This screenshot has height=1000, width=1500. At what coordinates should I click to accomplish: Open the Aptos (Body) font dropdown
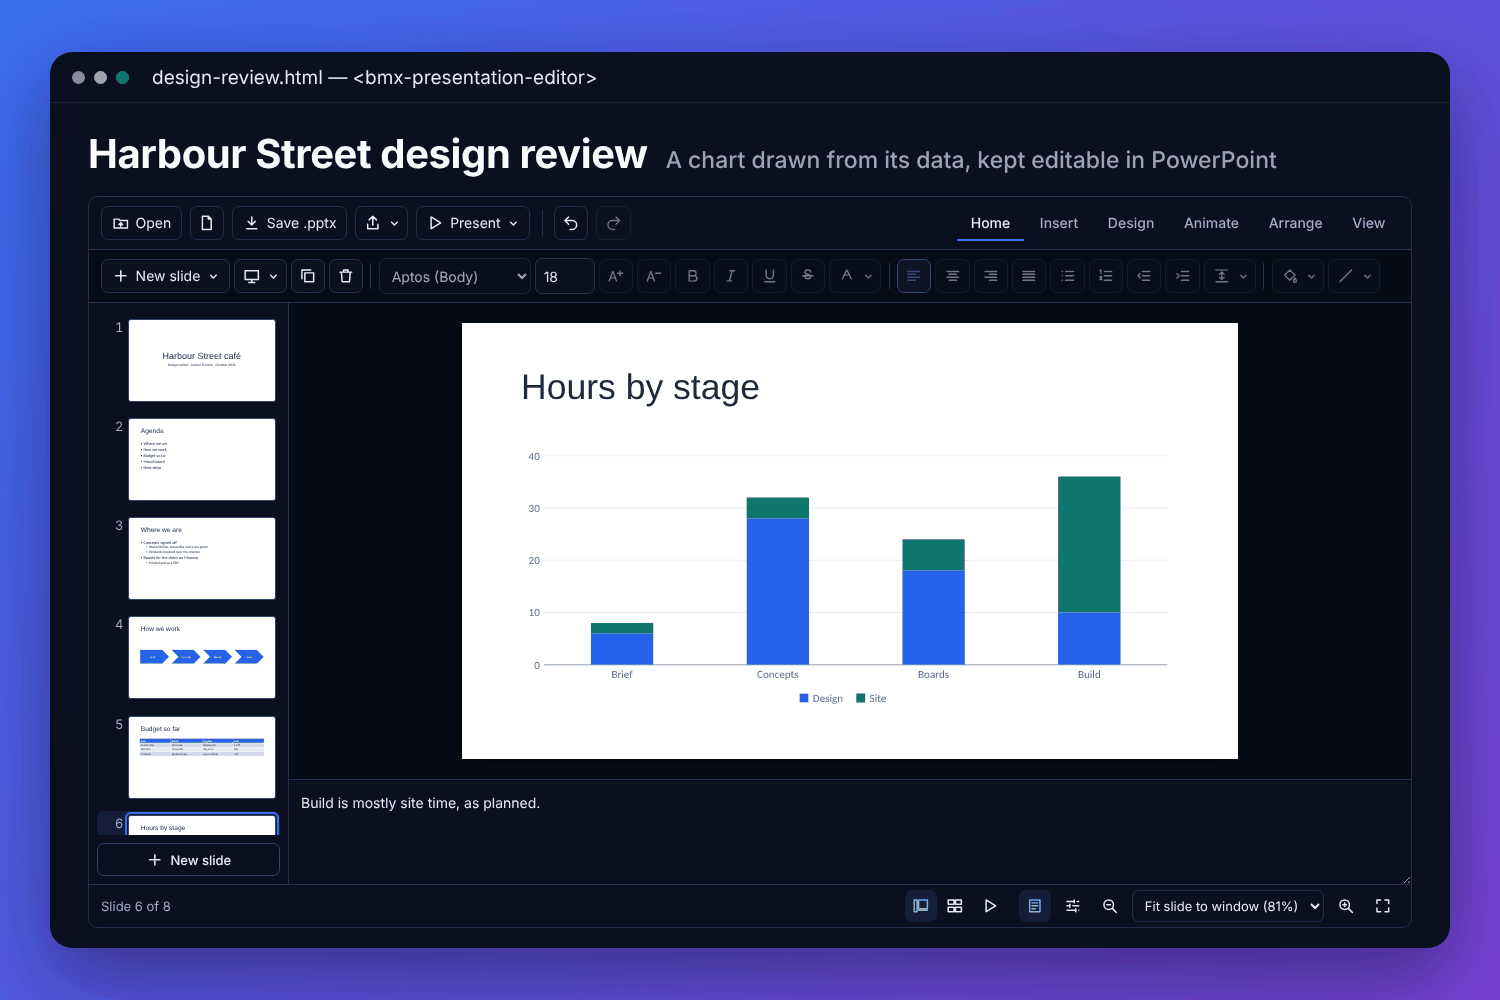click(x=455, y=276)
